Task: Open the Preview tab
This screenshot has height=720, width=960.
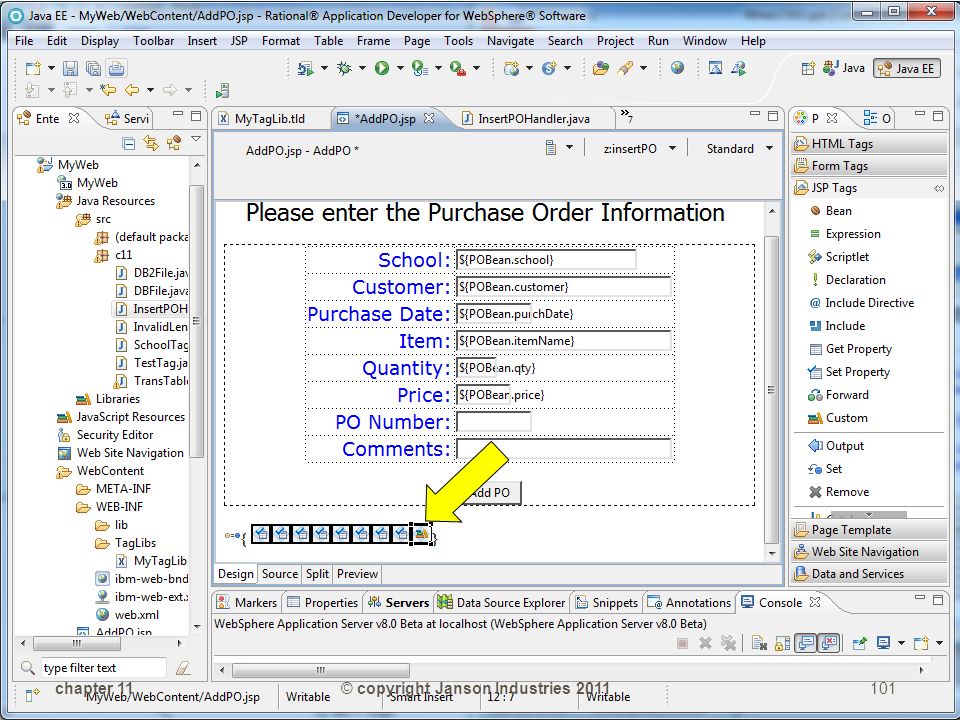Action: coord(358,574)
